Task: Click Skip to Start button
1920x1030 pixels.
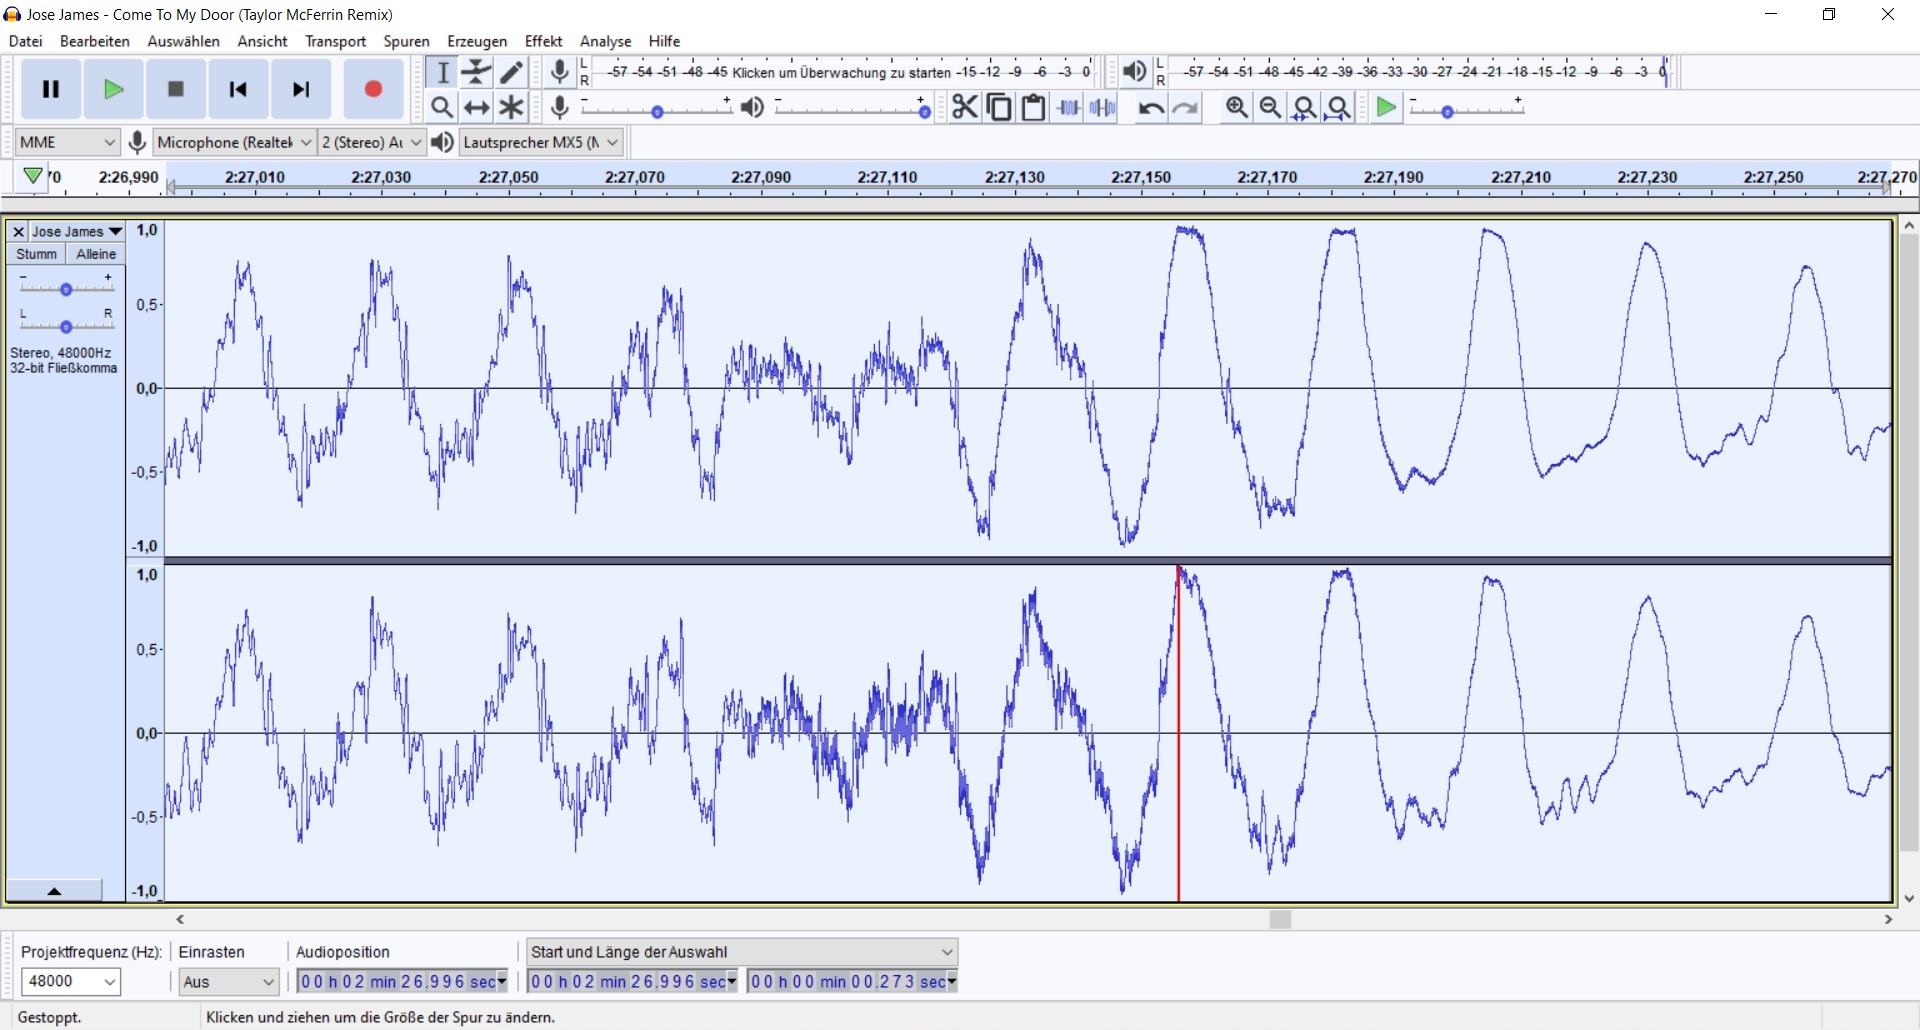Action: point(238,89)
